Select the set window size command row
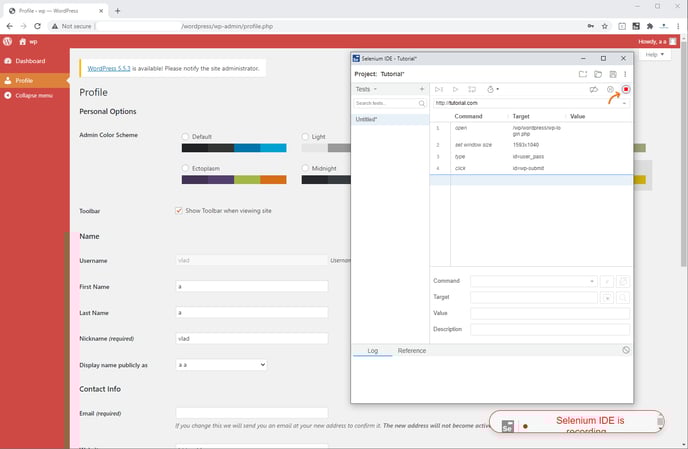The height and width of the screenshot is (449, 688). 531,145
